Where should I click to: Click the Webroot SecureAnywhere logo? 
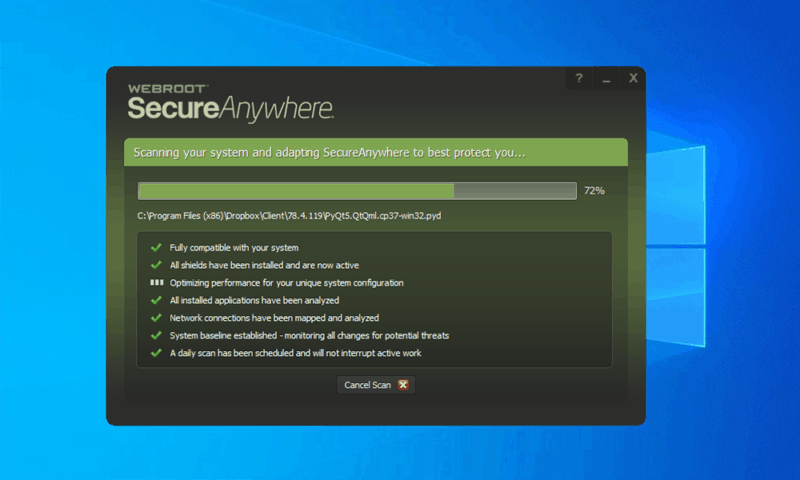tap(230, 103)
